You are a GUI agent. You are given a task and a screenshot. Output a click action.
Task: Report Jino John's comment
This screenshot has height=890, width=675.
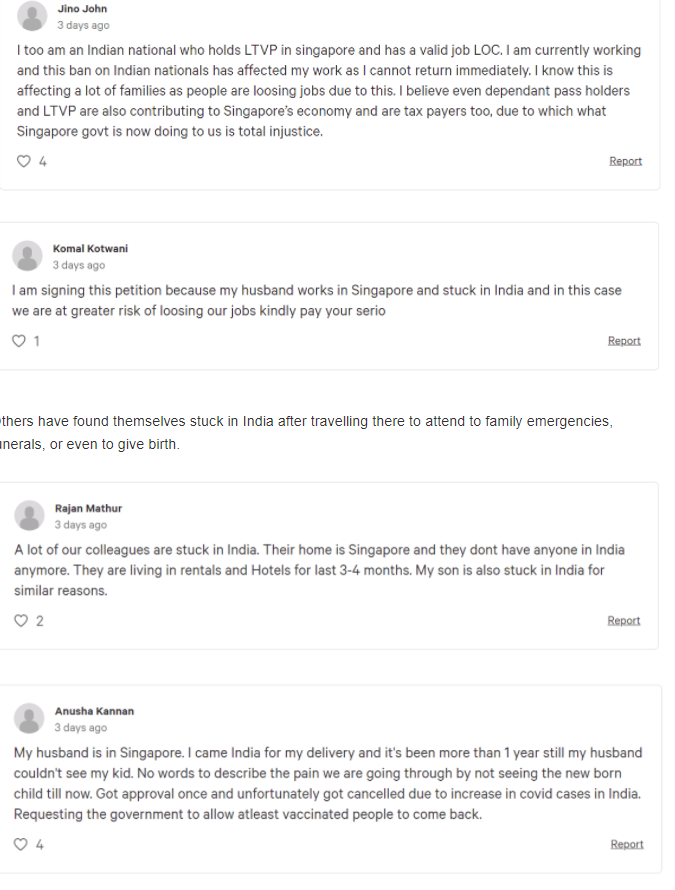pos(626,161)
